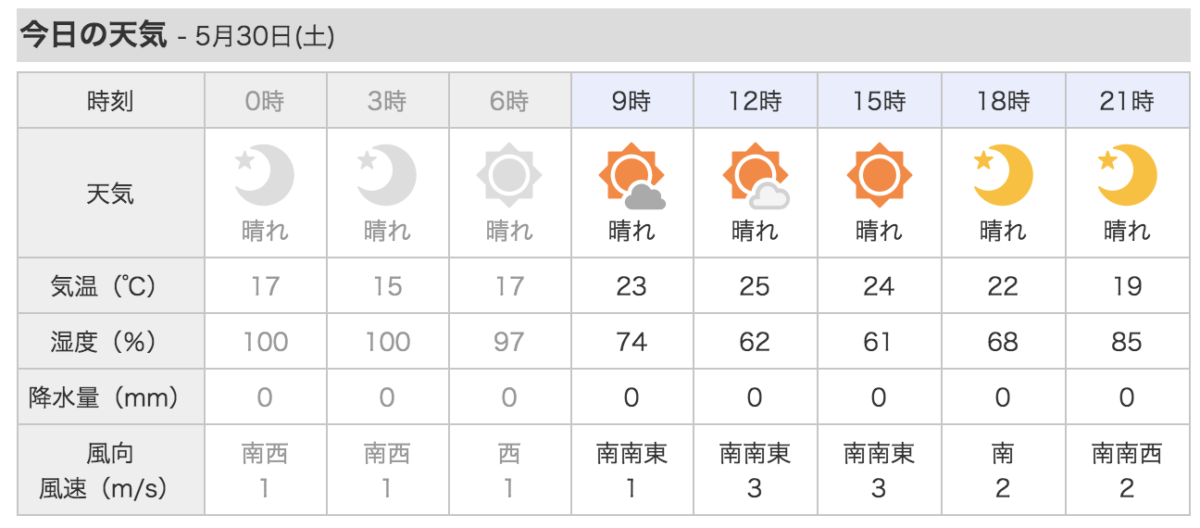The image size is (1200, 528).
Task: Click the 気温（℃） row label
Action: [x=111, y=286]
